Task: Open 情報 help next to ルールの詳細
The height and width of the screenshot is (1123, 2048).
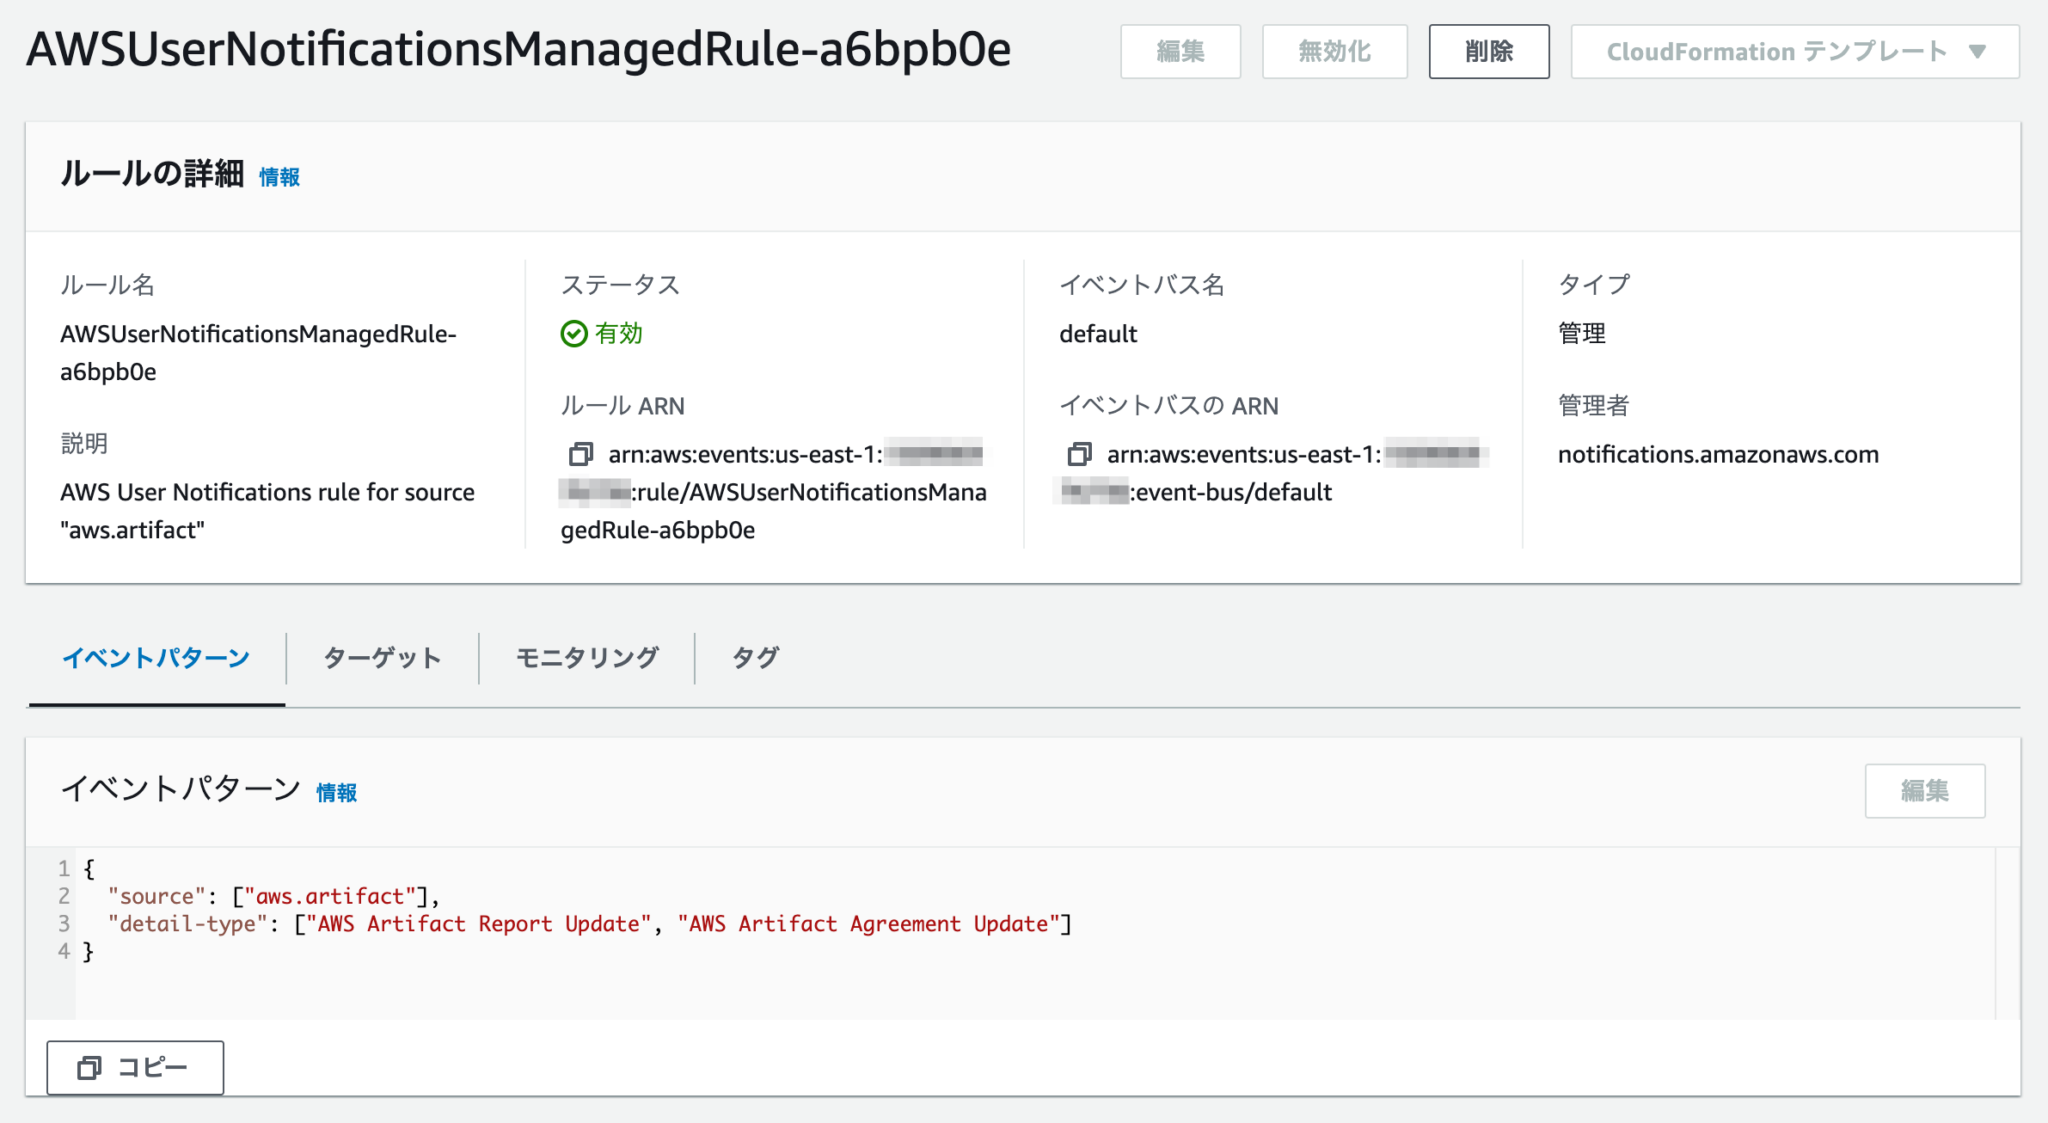Action: tap(279, 177)
